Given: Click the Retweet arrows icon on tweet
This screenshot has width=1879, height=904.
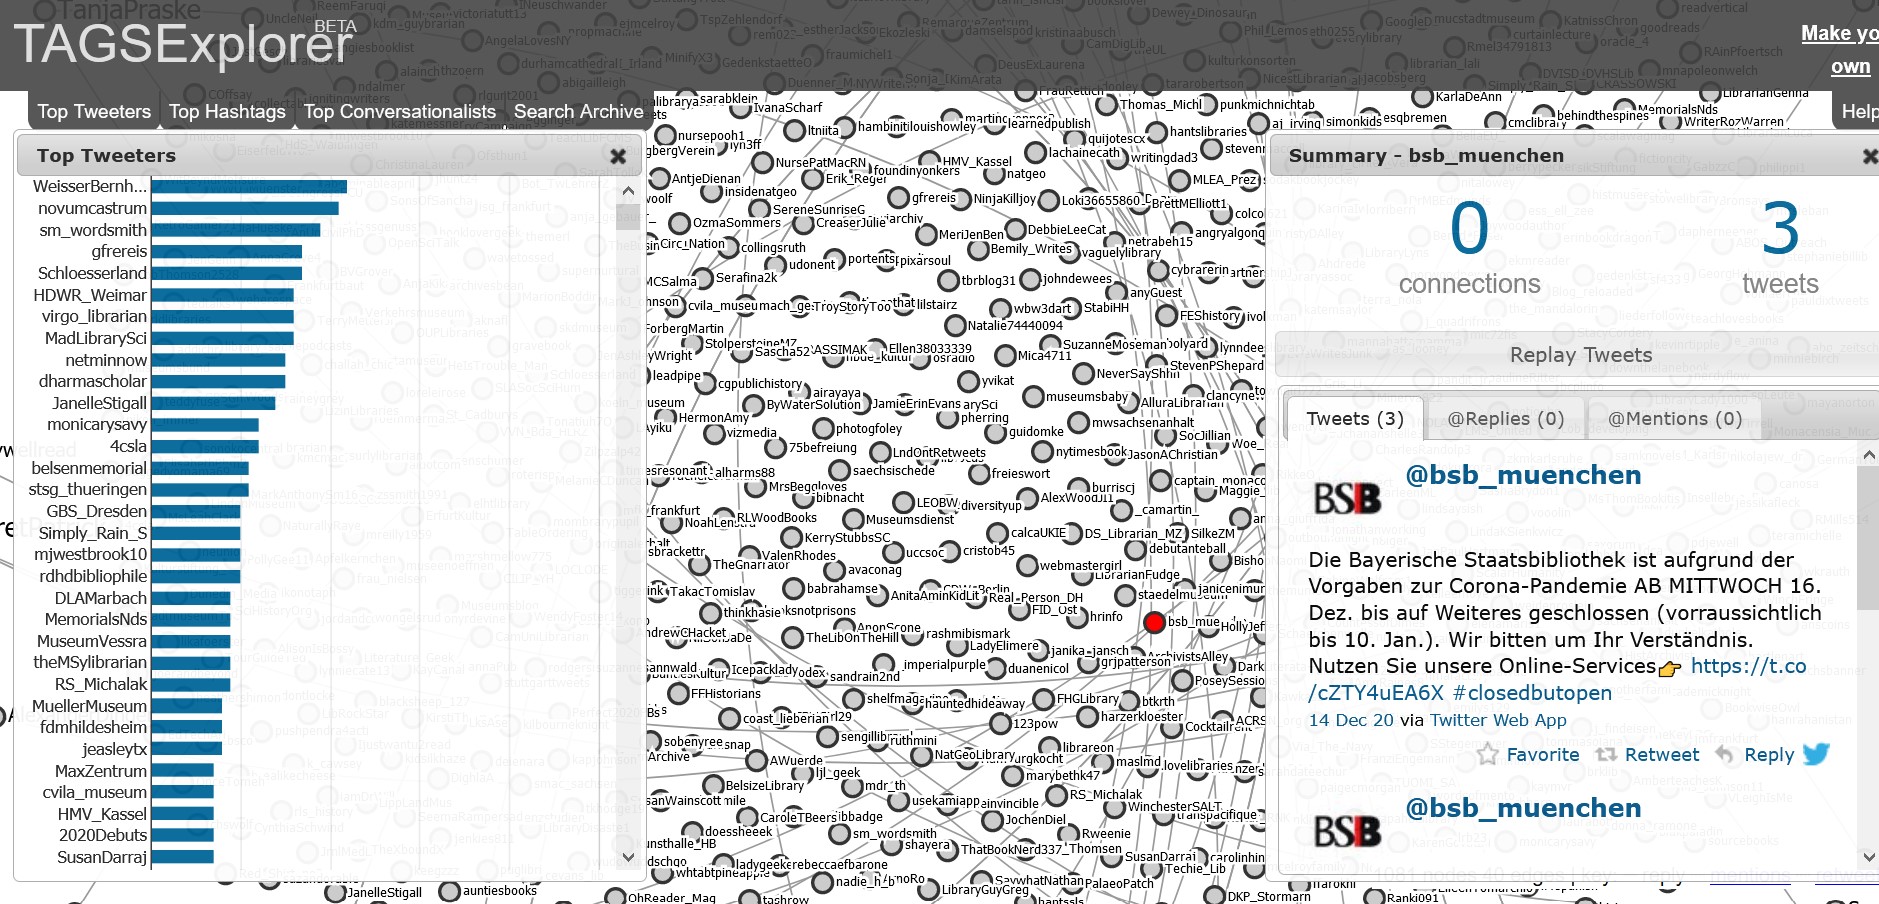Looking at the screenshot, I should tap(1606, 755).
